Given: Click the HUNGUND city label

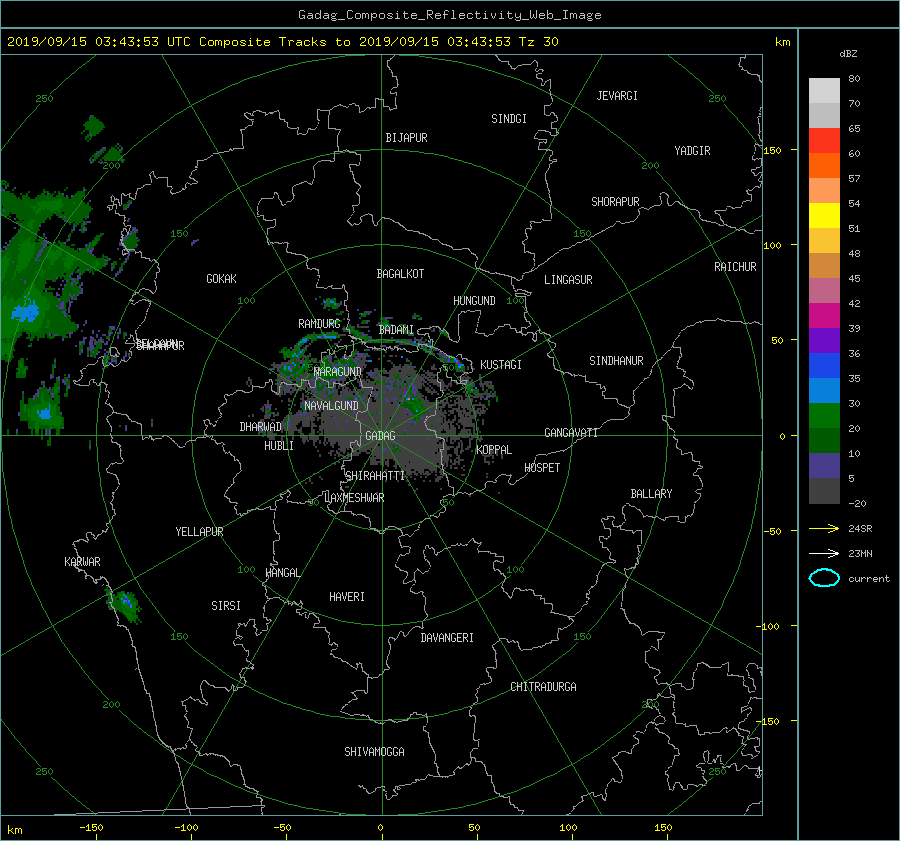Looking at the screenshot, I should [474, 301].
